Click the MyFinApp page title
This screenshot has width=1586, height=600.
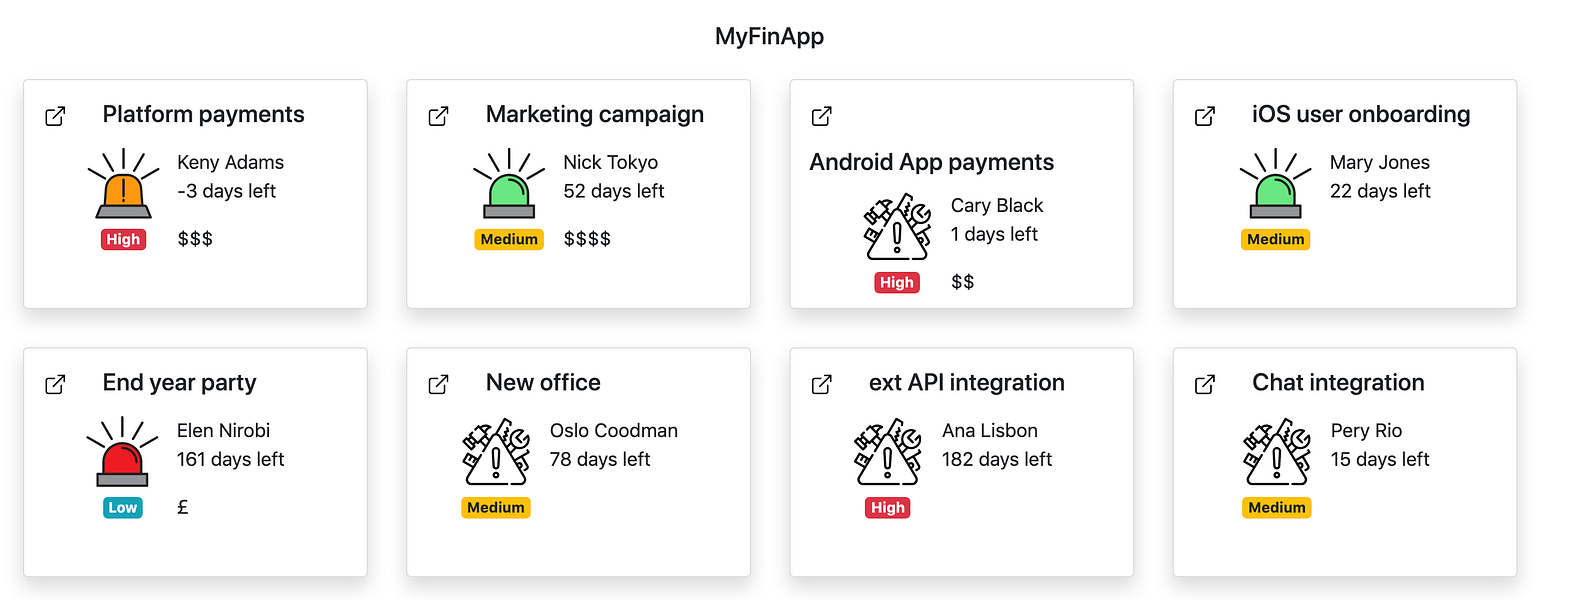[x=769, y=36]
